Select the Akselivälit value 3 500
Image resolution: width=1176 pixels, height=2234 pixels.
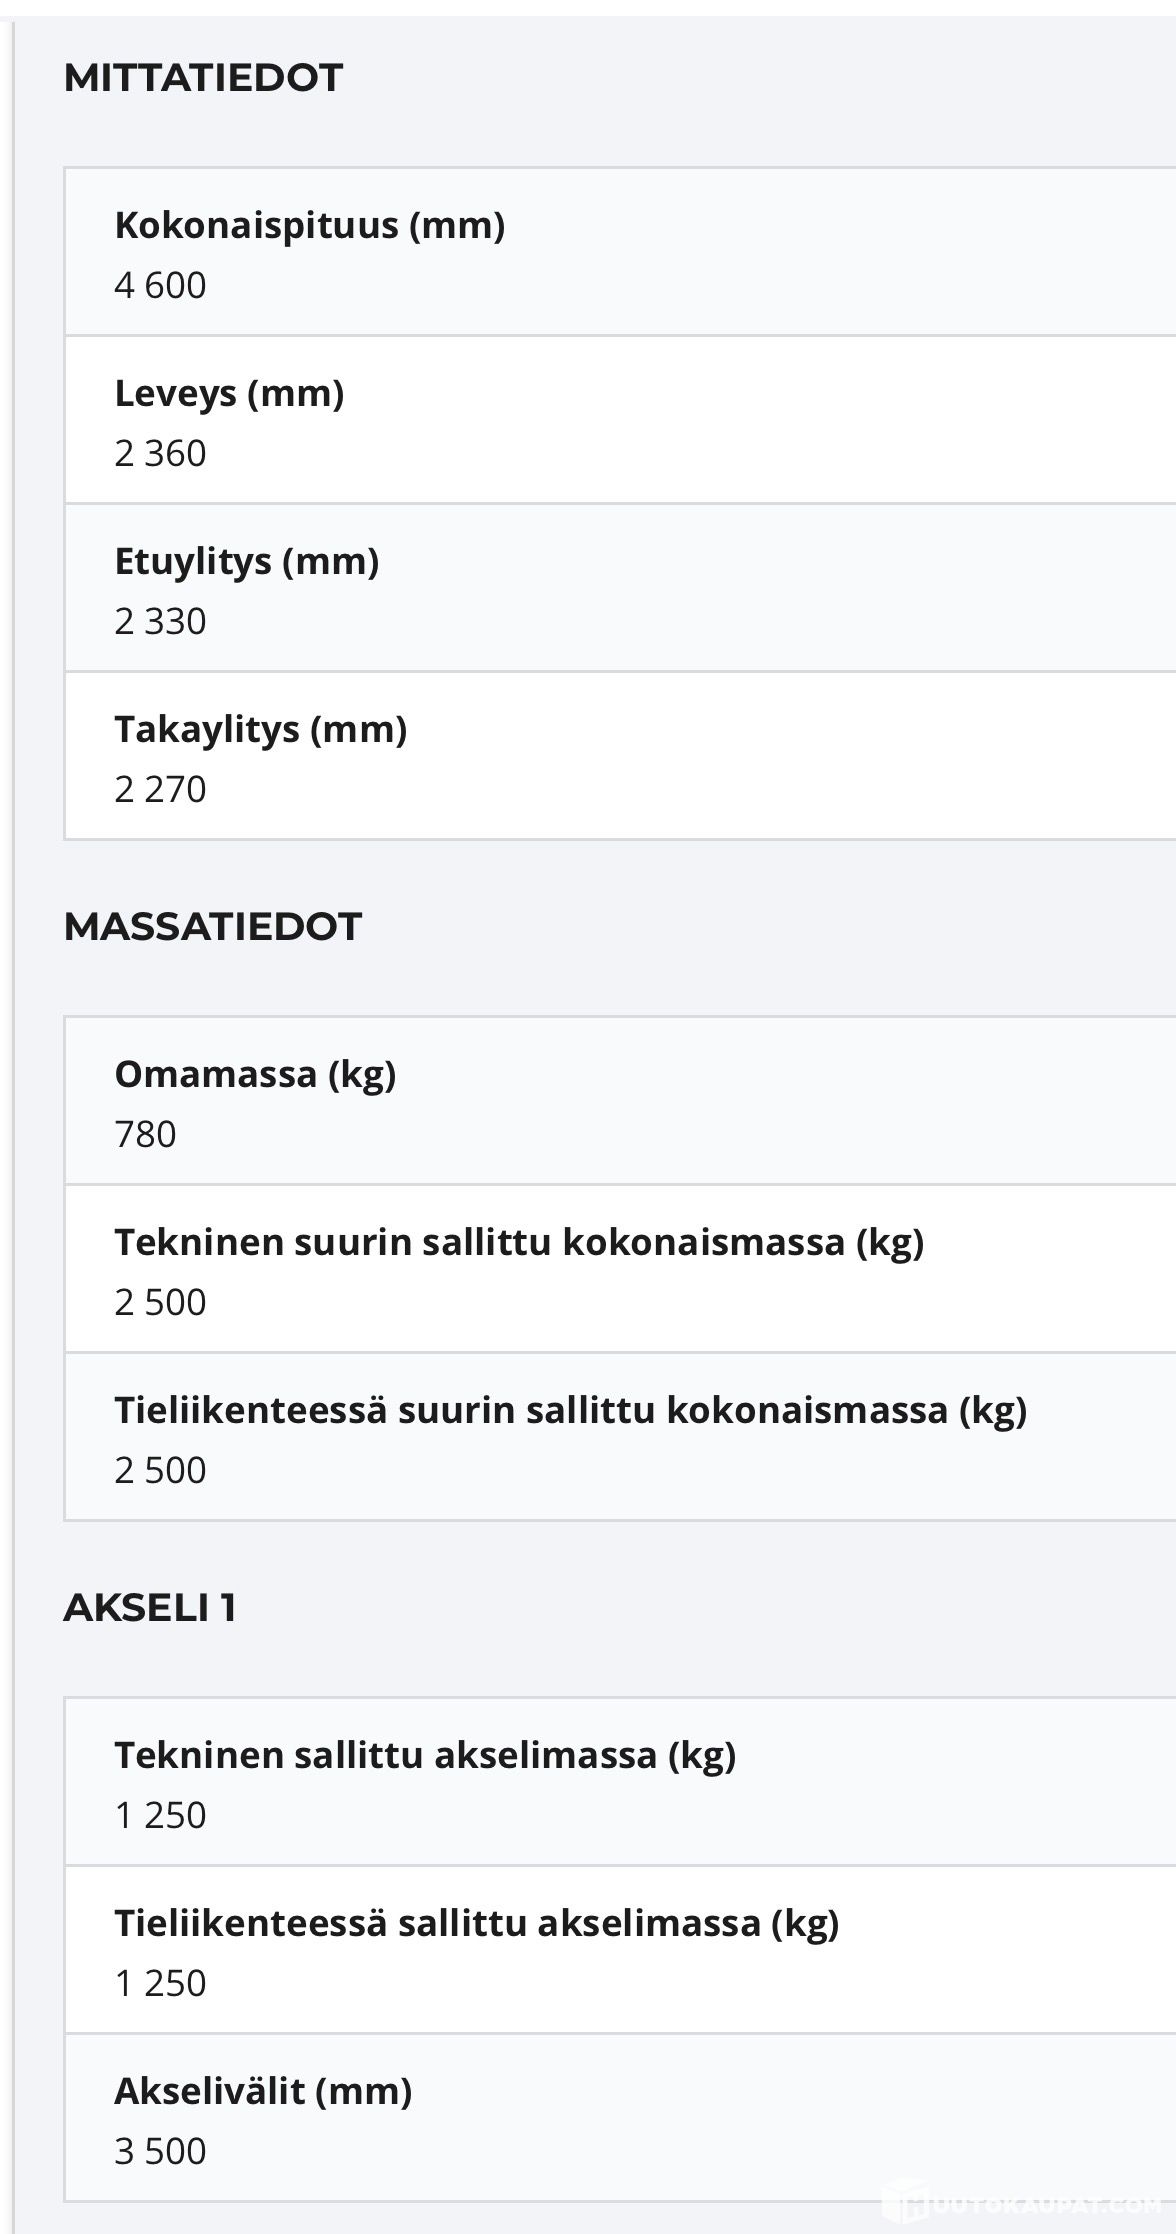click(x=160, y=2151)
